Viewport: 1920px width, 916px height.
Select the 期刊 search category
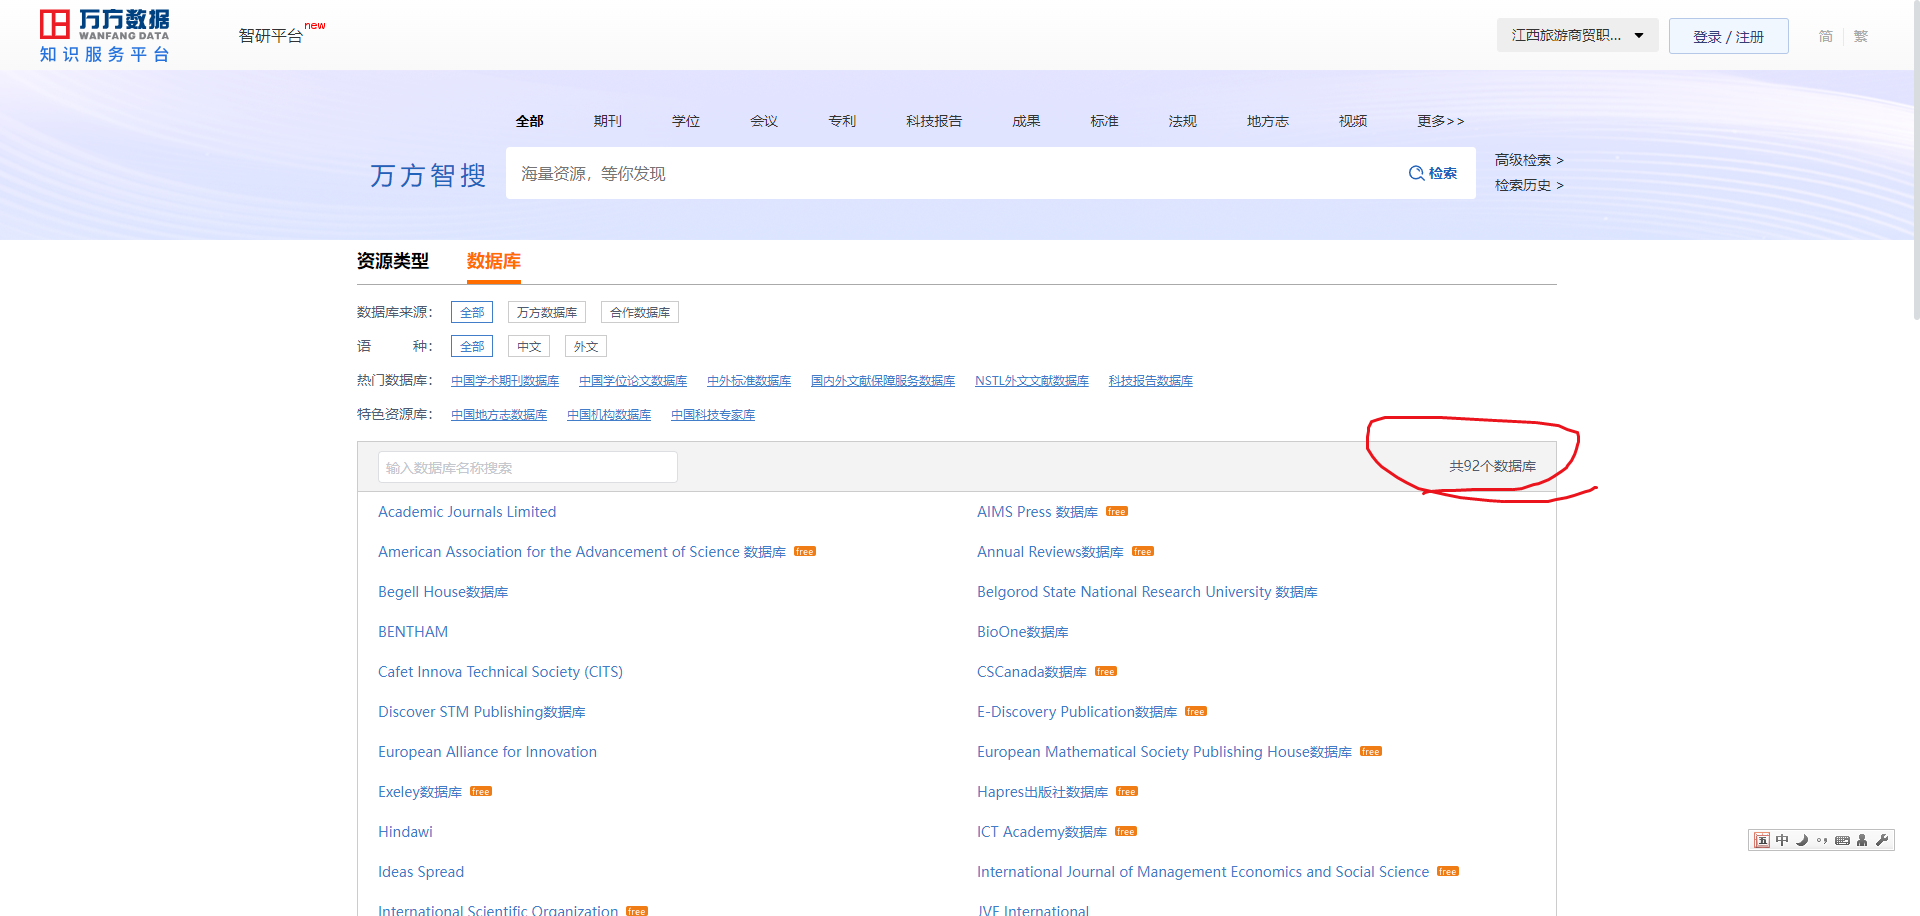[607, 121]
